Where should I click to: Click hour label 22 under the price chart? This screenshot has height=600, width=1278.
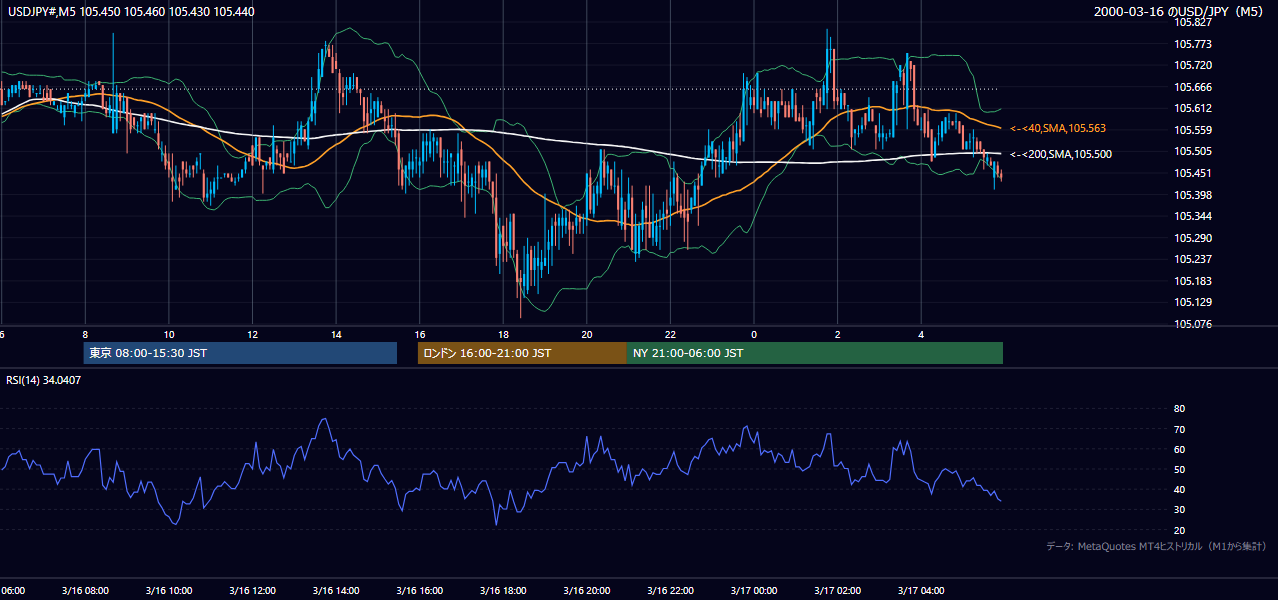click(670, 334)
